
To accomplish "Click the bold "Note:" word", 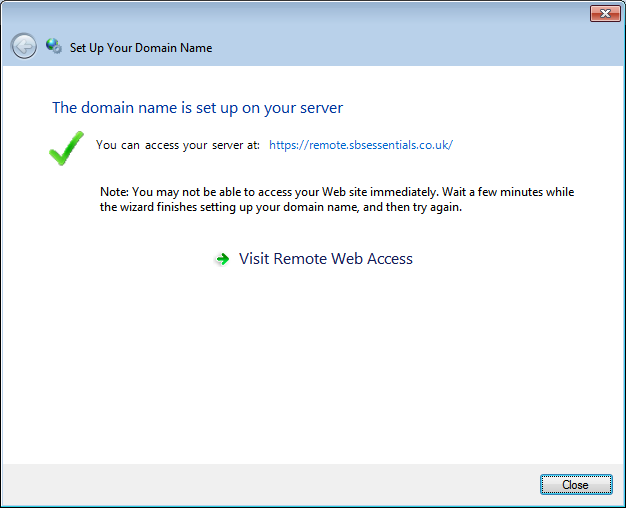I will [115, 192].
